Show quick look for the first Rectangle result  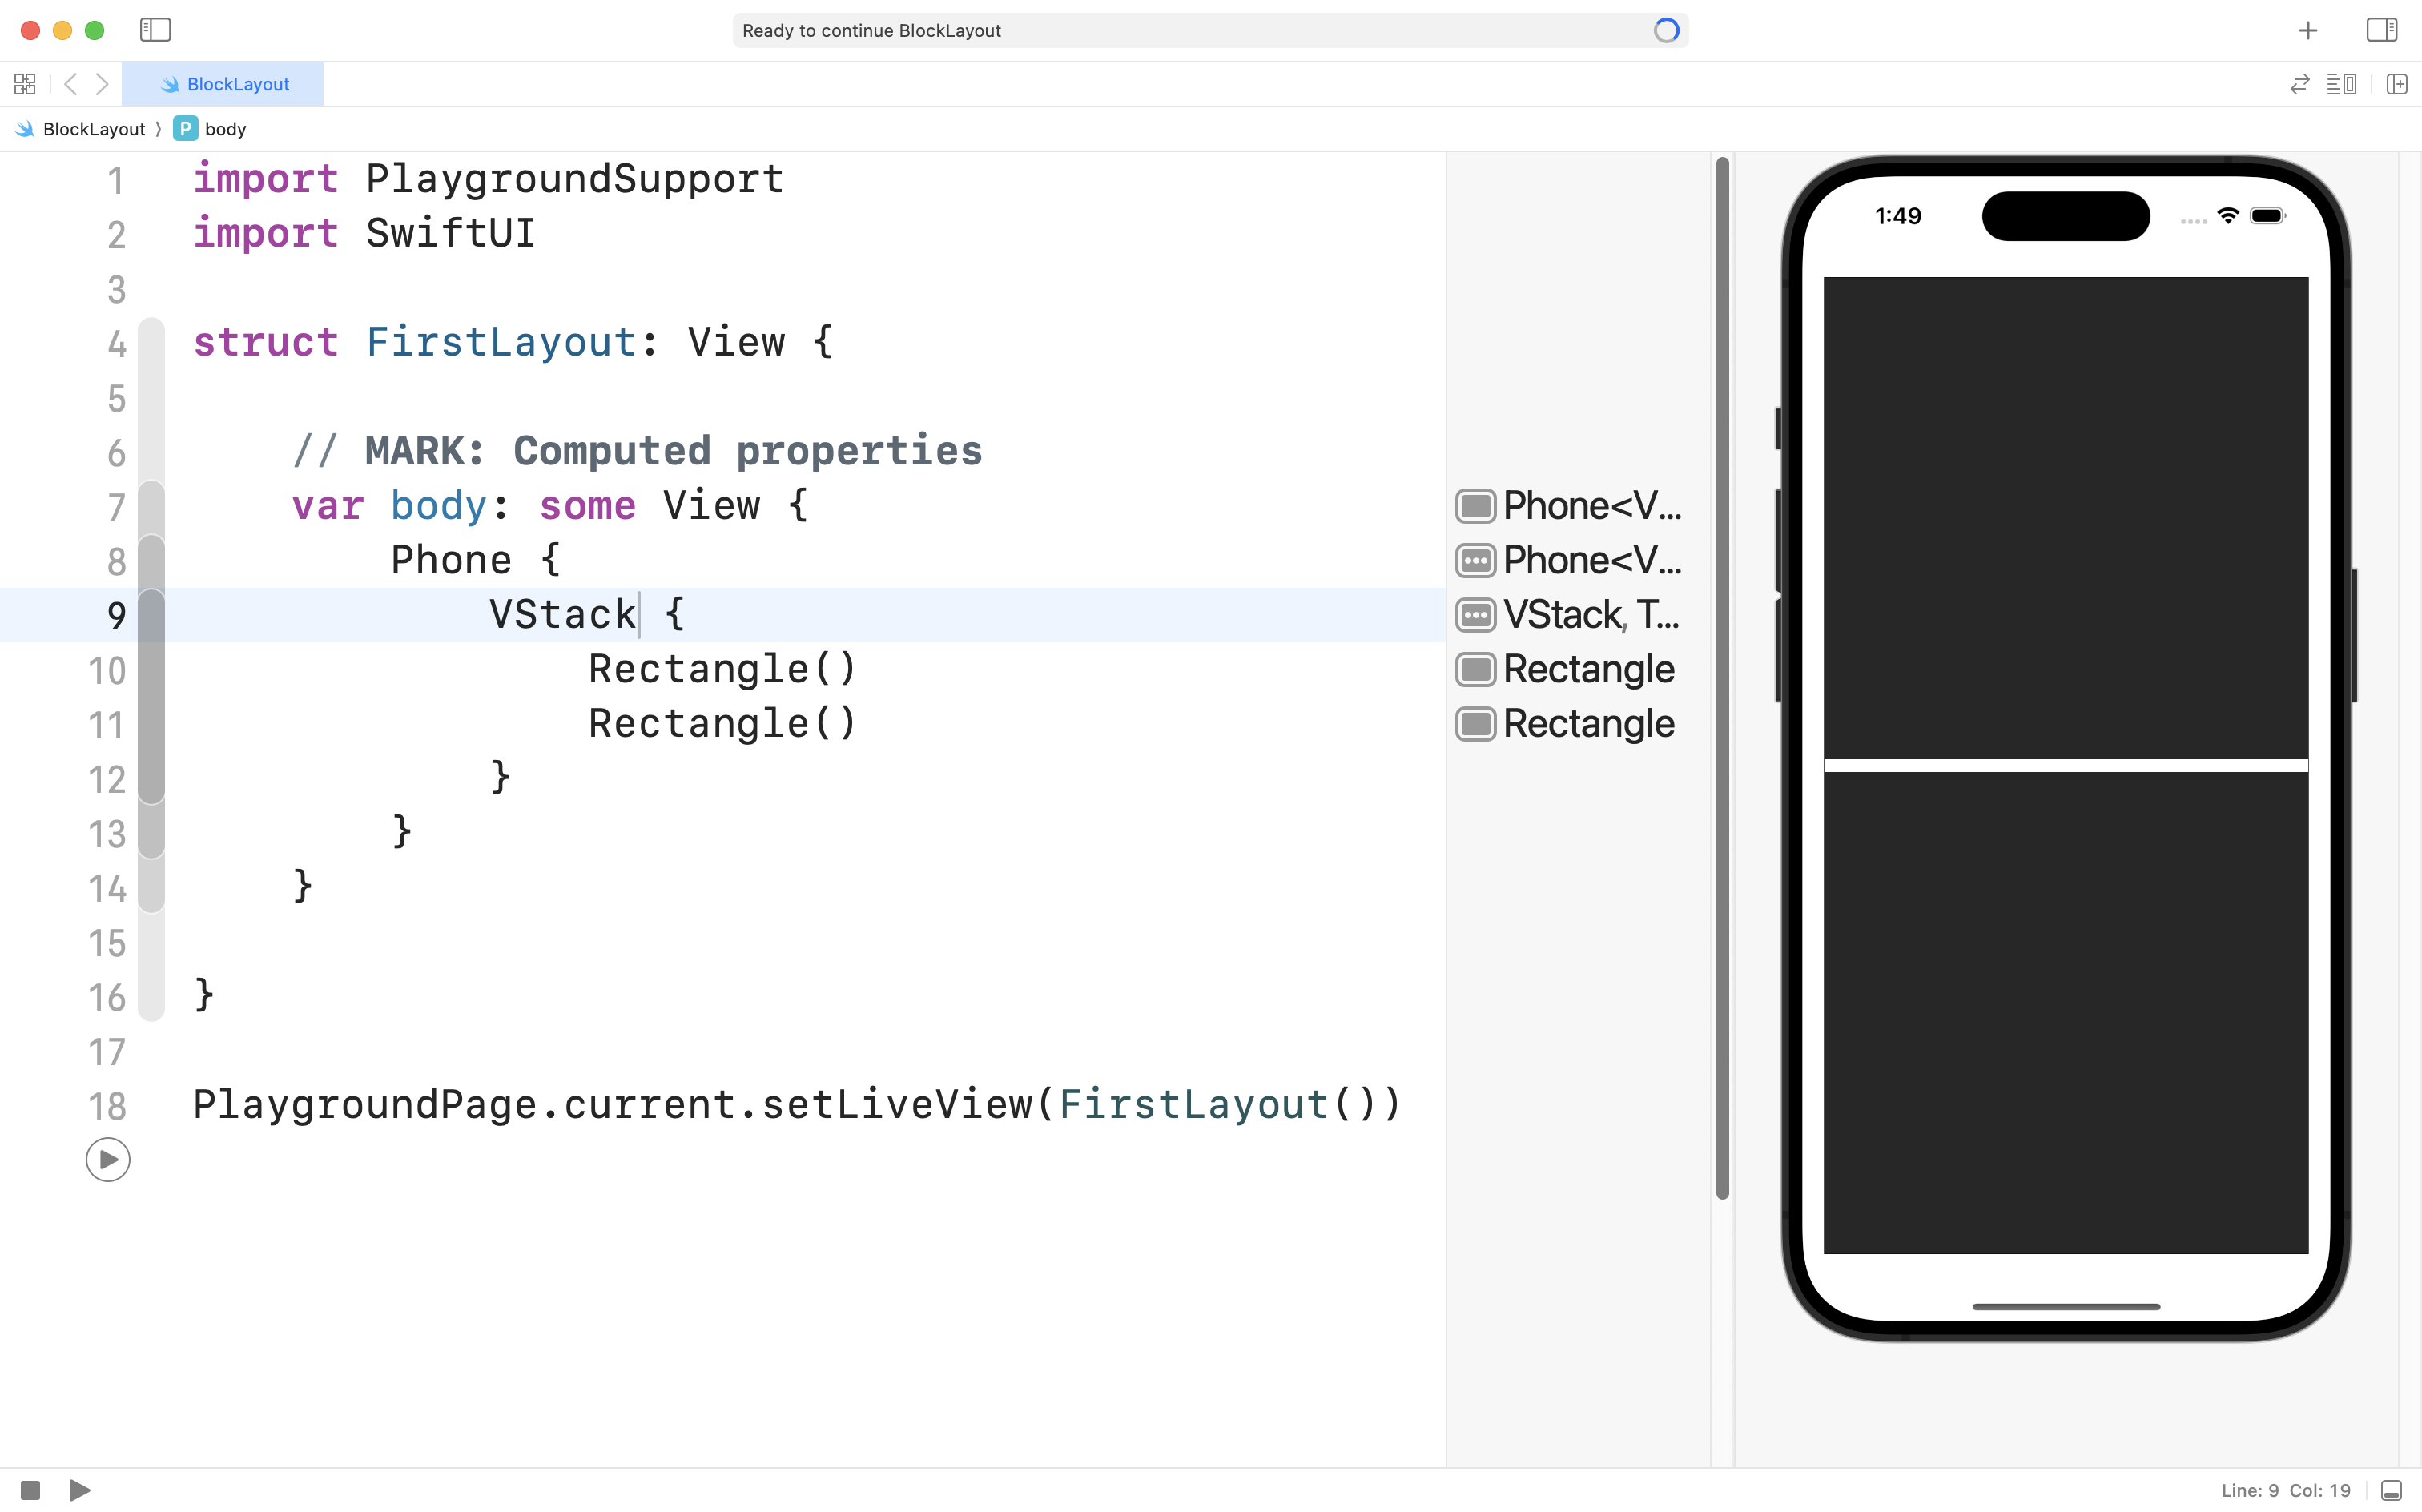click(1475, 669)
